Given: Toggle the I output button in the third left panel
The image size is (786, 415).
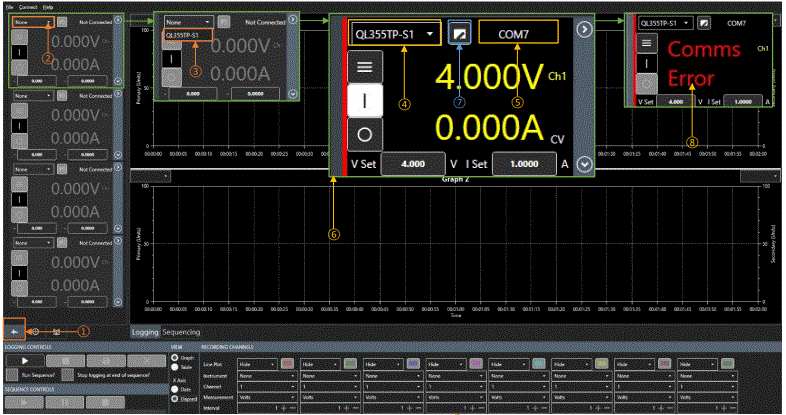Looking at the screenshot, I should point(20,199).
